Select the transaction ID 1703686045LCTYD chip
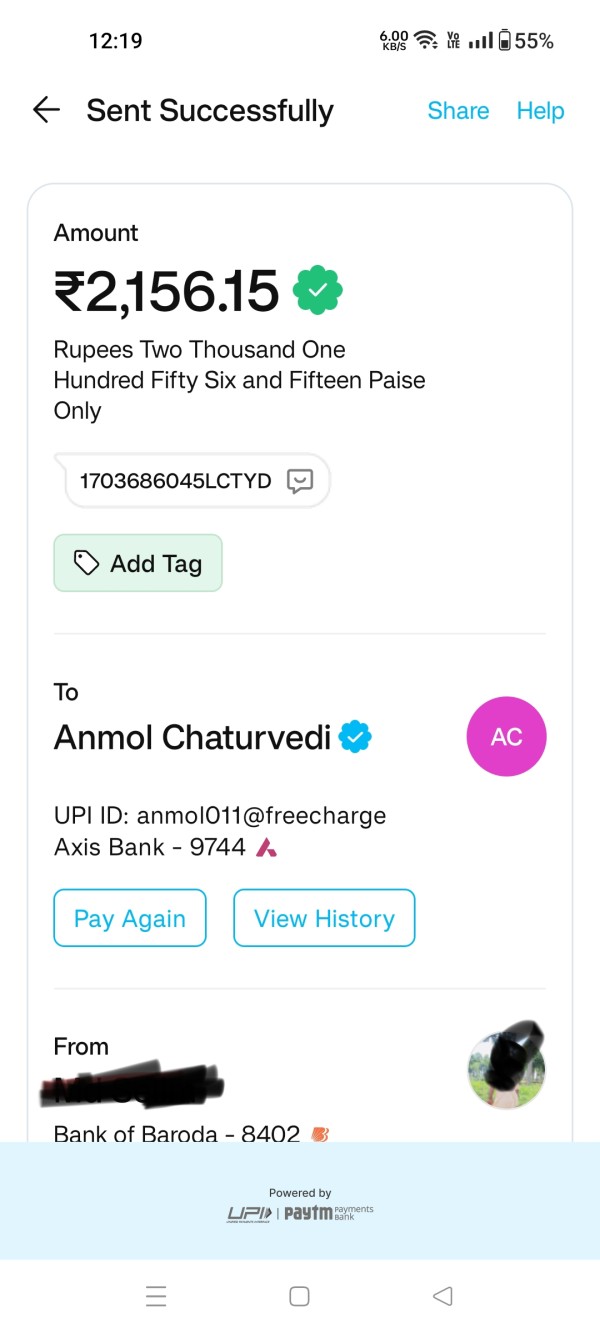This screenshot has height=1333, width=600. (191, 481)
